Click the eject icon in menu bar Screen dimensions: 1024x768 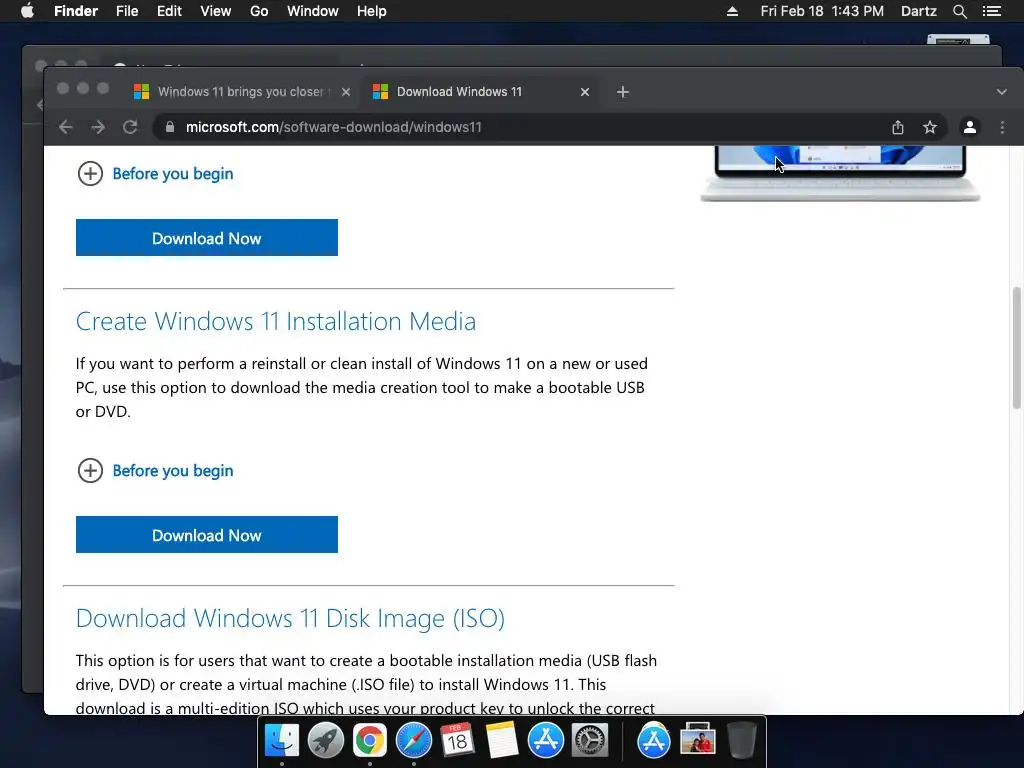tap(733, 11)
